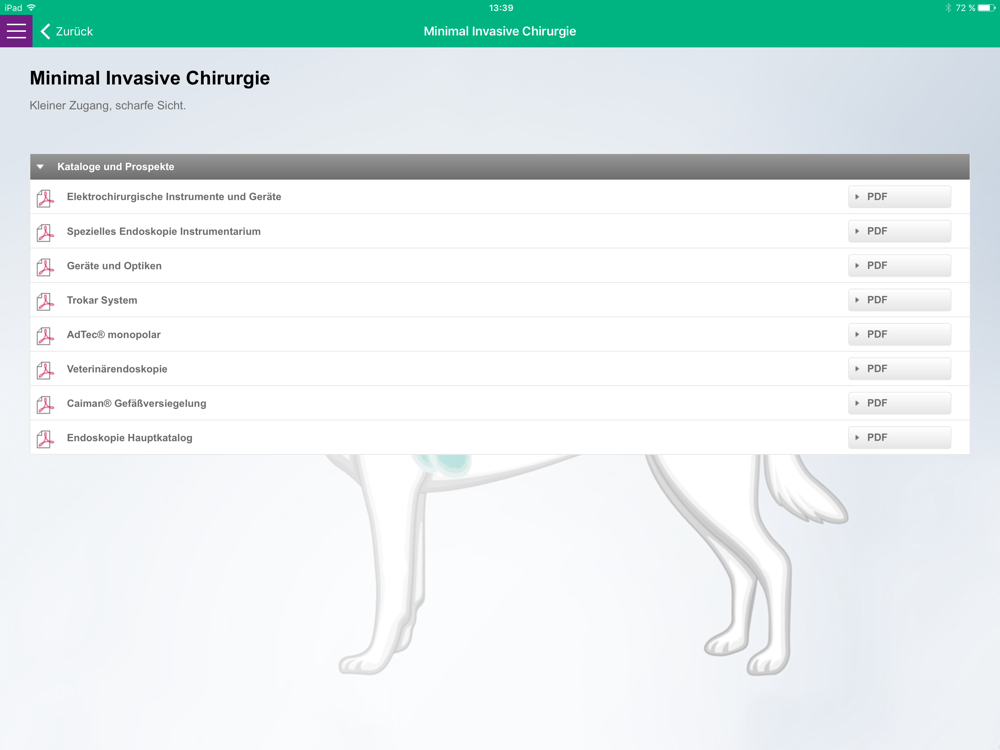Select the Endoskopie Hauptkatalog title
The width and height of the screenshot is (1000, 750).
(129, 438)
